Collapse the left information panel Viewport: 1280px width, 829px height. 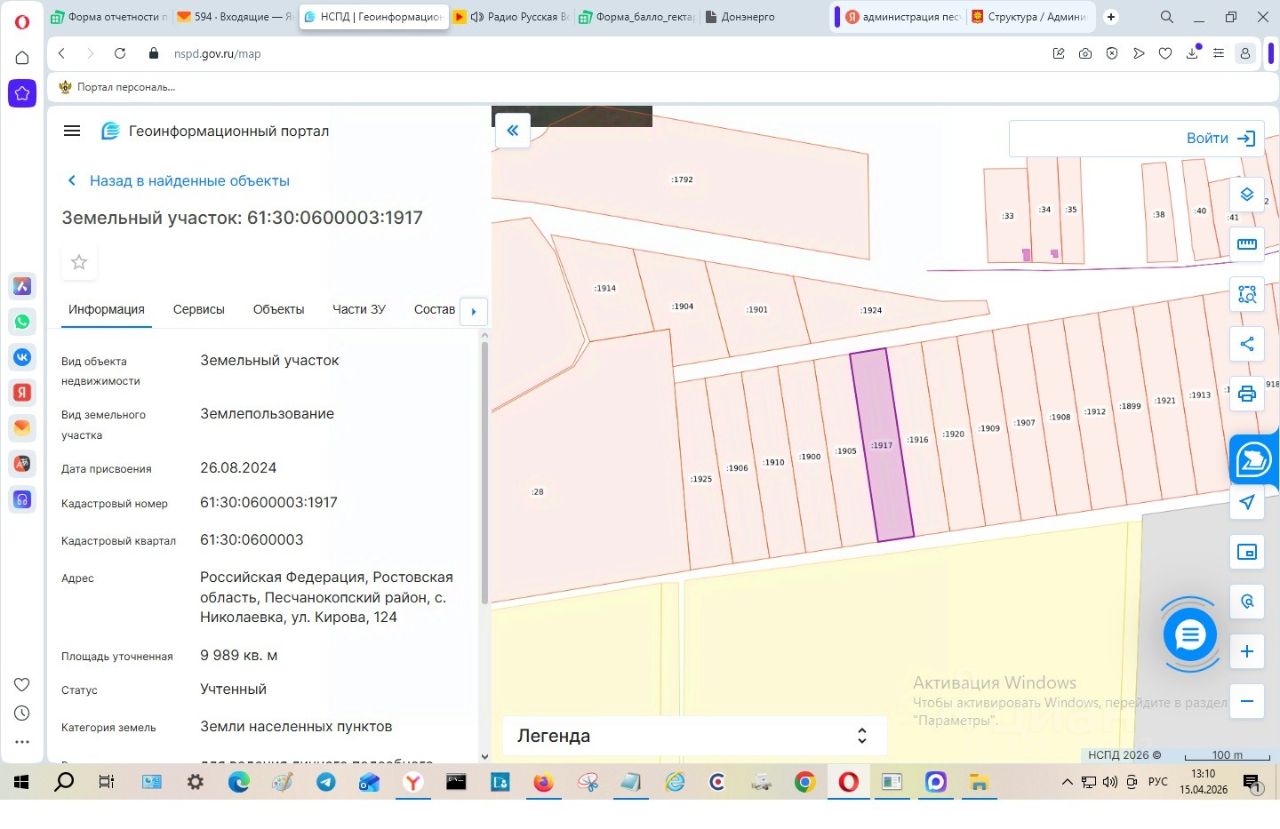[513, 131]
